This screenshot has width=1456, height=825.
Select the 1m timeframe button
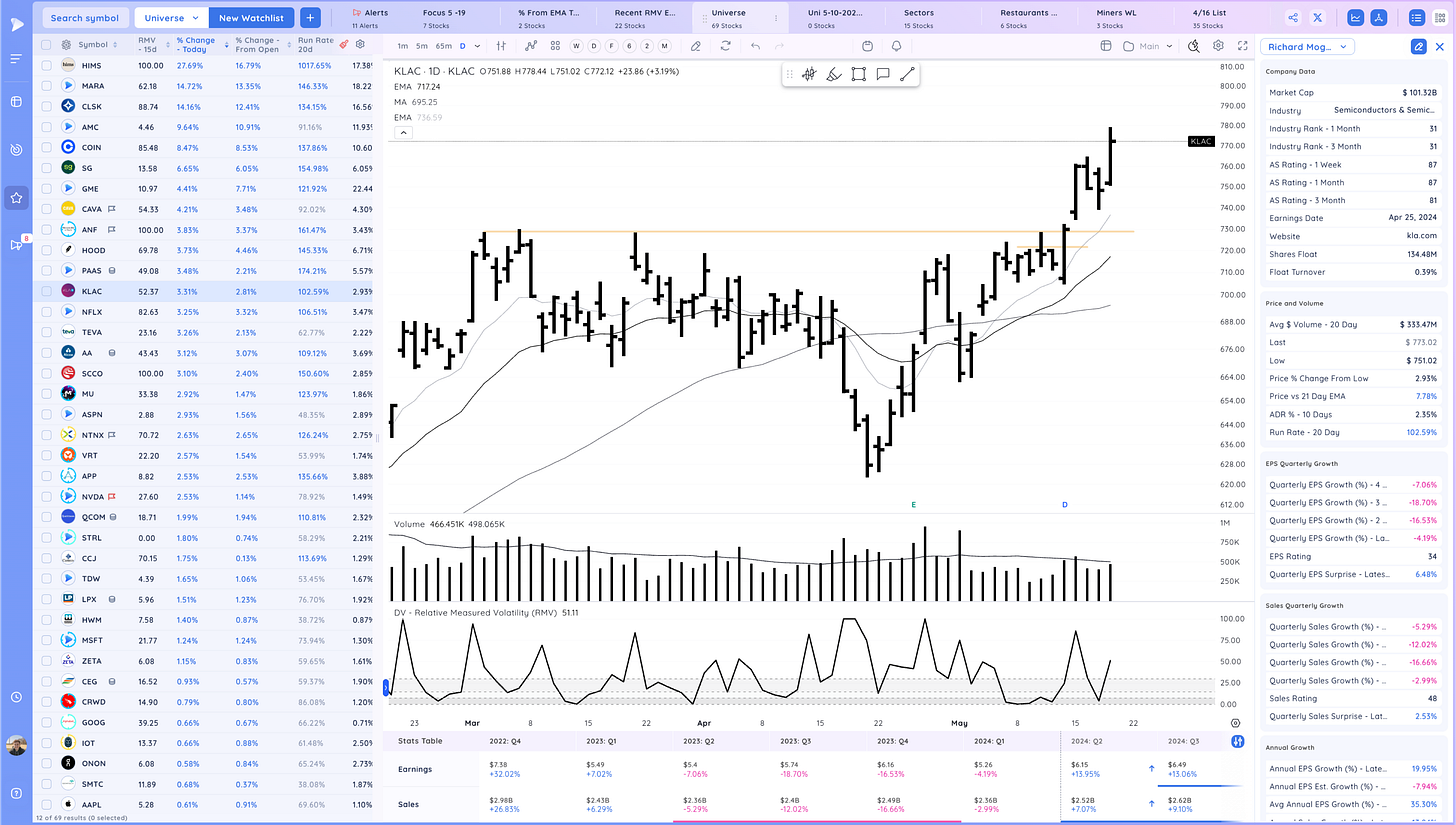[402, 46]
